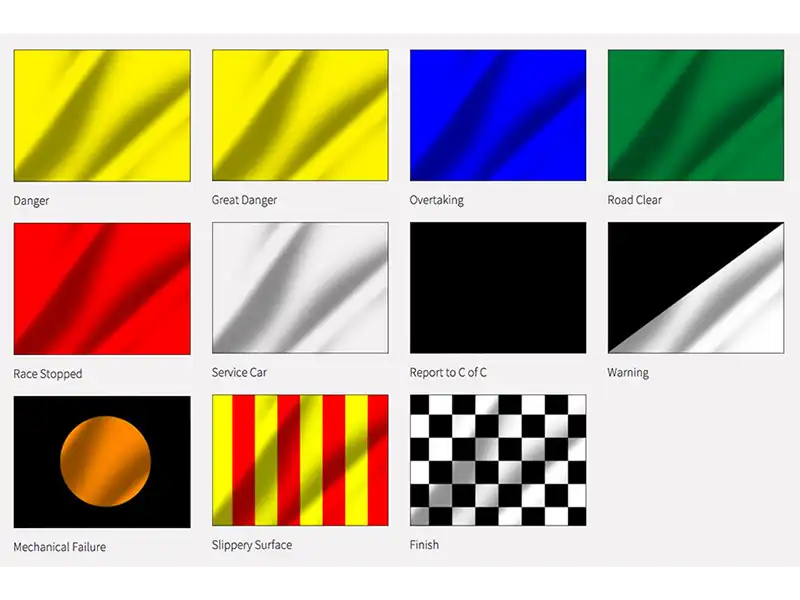800x600 pixels.
Task: Open the Mechanical Failure flag with orange circle
Action: (x=100, y=460)
